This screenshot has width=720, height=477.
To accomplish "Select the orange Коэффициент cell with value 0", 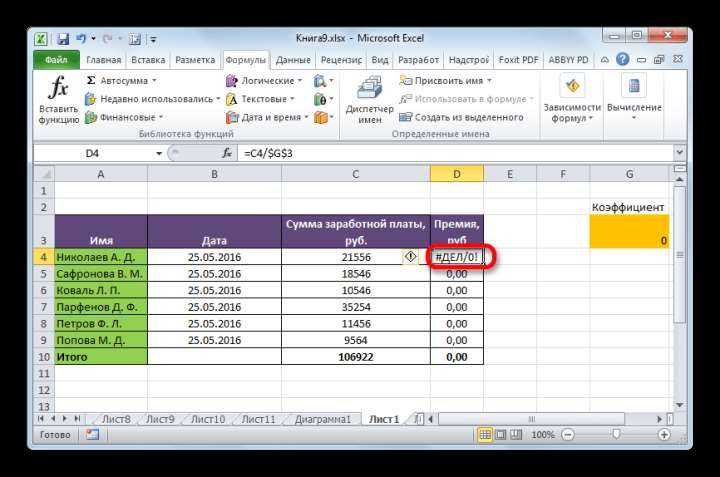I will click(x=629, y=232).
